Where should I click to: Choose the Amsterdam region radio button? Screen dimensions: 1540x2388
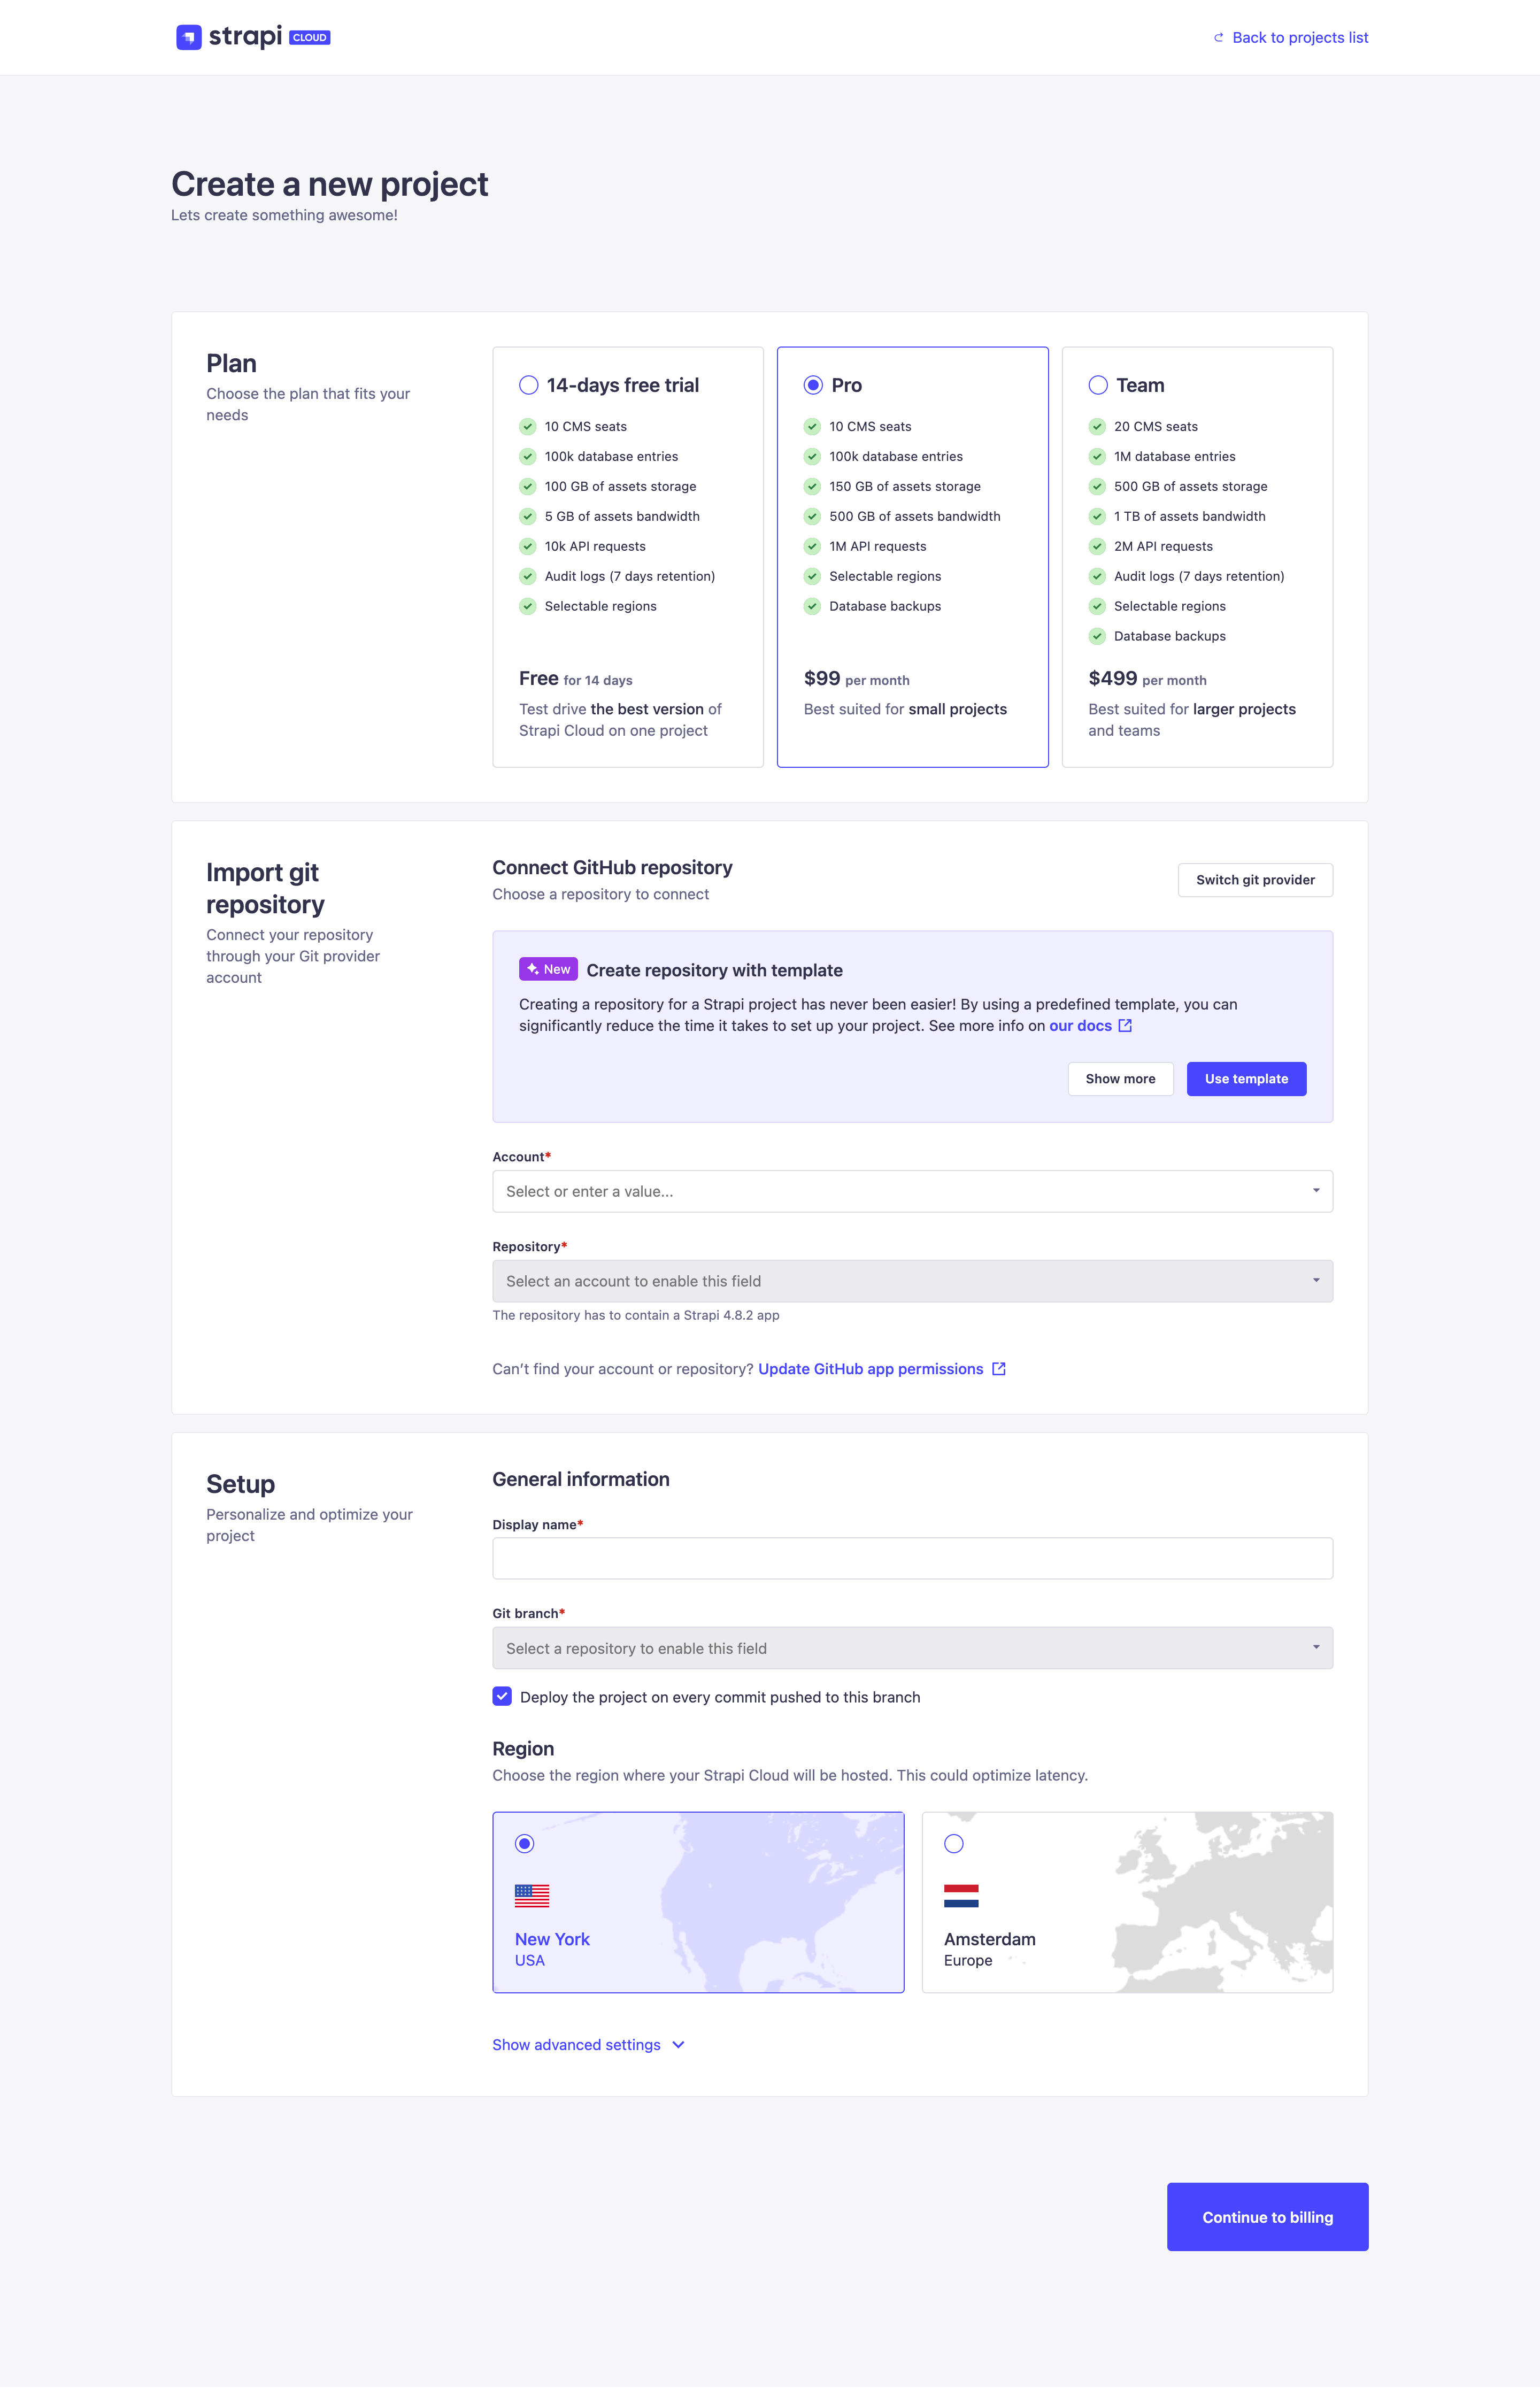tap(953, 1843)
